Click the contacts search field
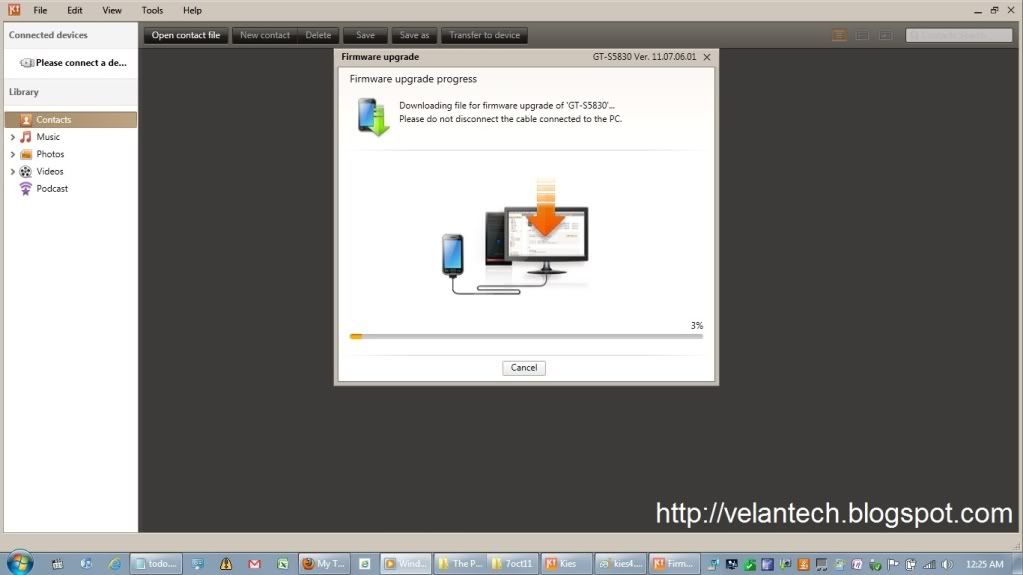This screenshot has width=1023, height=575. 958,35
